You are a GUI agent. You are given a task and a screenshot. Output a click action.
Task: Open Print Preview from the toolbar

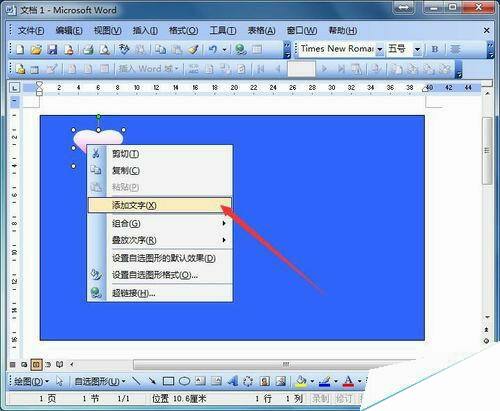(105, 50)
